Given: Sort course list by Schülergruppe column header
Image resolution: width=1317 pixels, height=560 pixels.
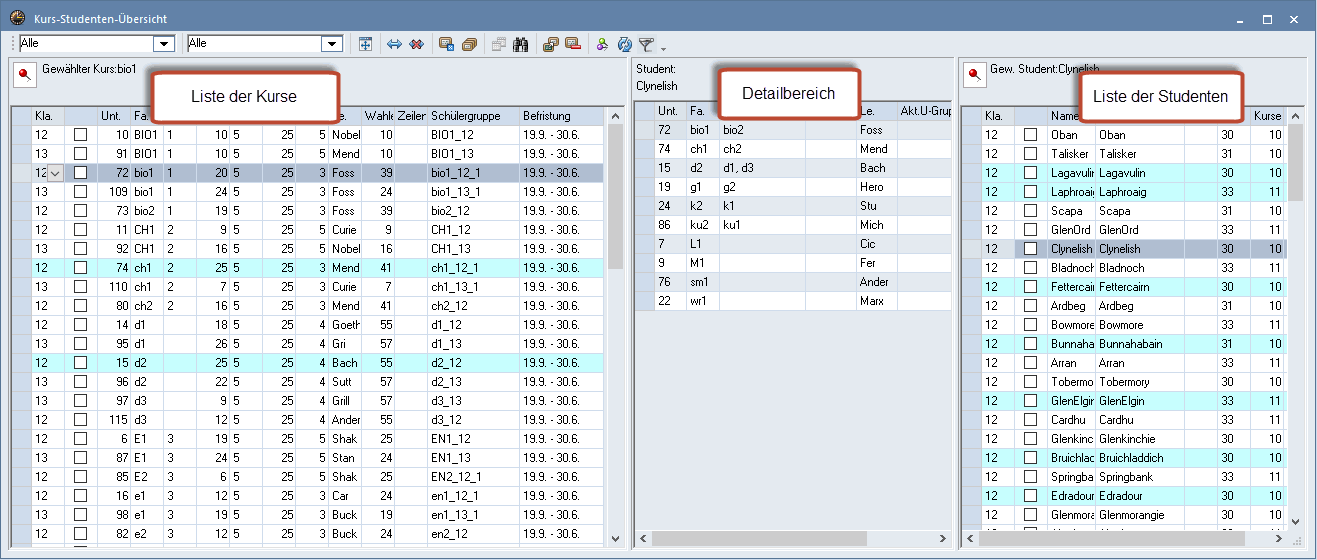Looking at the screenshot, I should click(473, 116).
